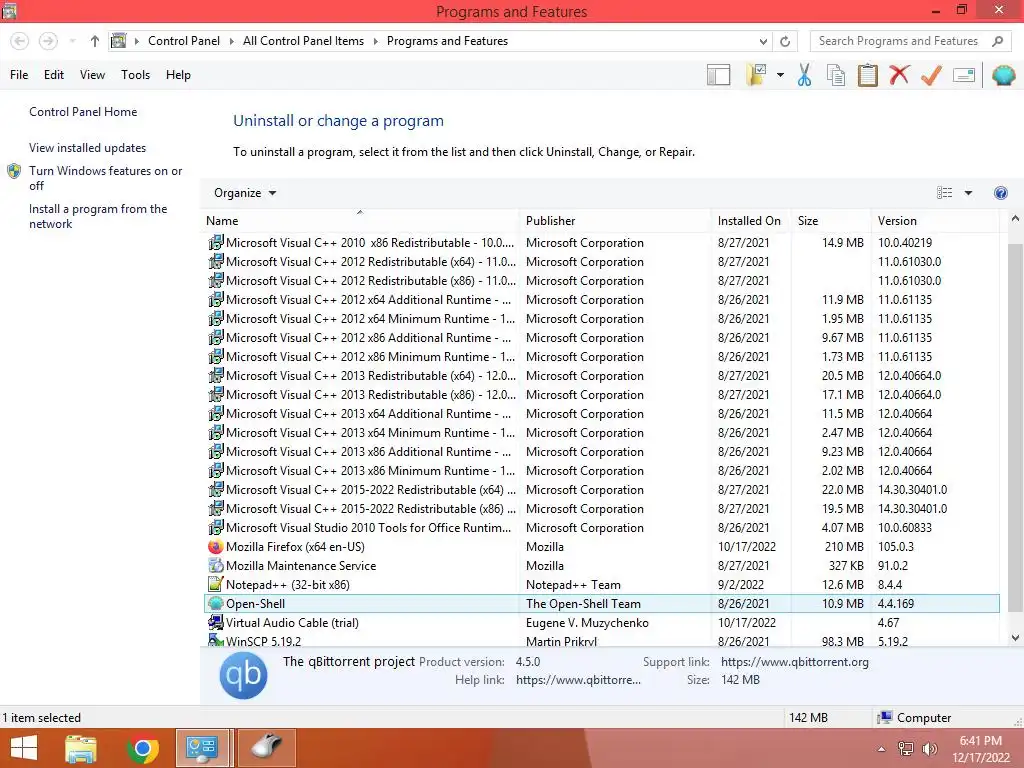This screenshot has width=1024, height=768.
Task: Click the qBittorrent logo in details pane
Action: pyautogui.click(x=243, y=675)
